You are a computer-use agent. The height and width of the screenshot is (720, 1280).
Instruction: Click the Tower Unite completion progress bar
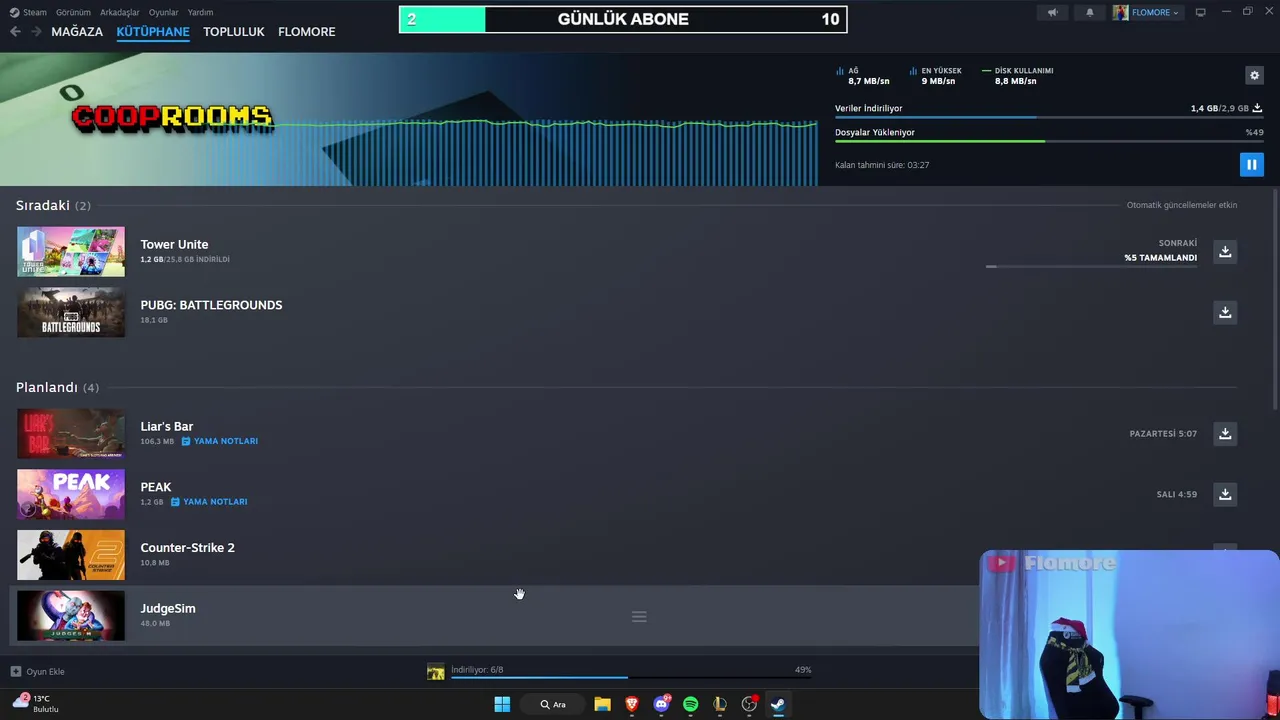(1091, 267)
